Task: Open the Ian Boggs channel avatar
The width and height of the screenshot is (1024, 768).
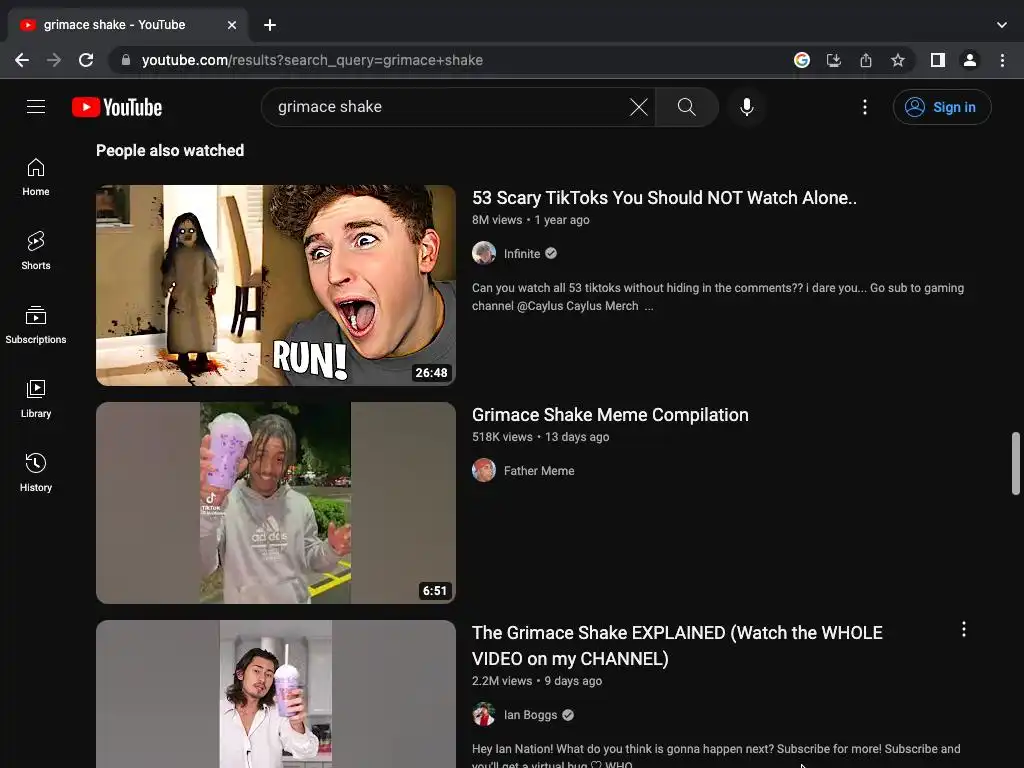Action: pos(484,714)
